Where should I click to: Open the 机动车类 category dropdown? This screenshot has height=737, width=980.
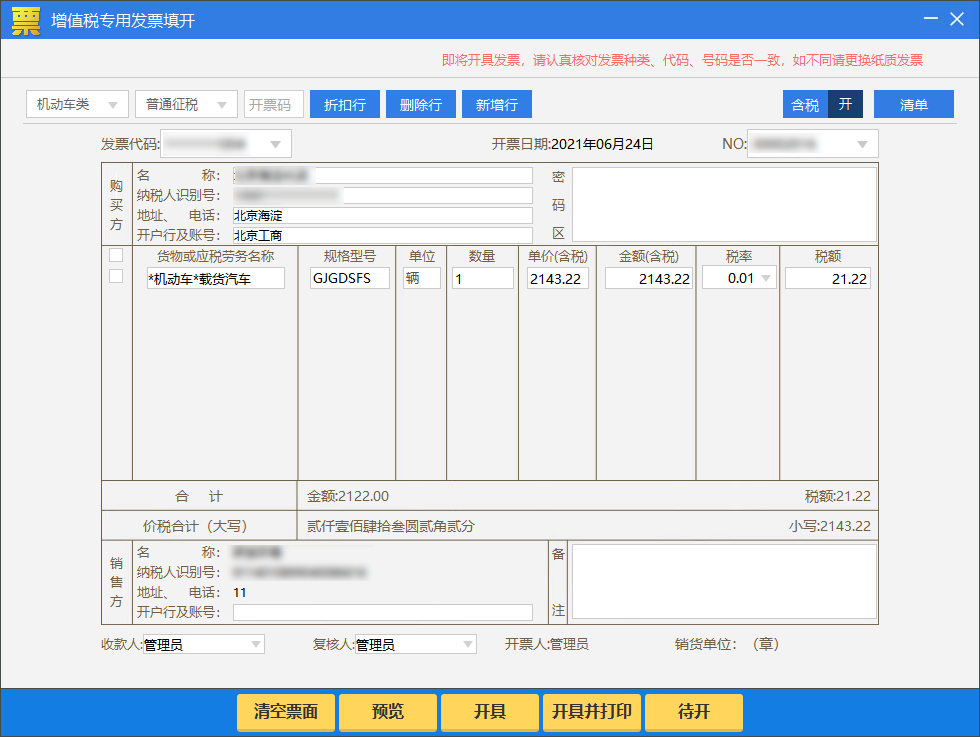pos(77,105)
